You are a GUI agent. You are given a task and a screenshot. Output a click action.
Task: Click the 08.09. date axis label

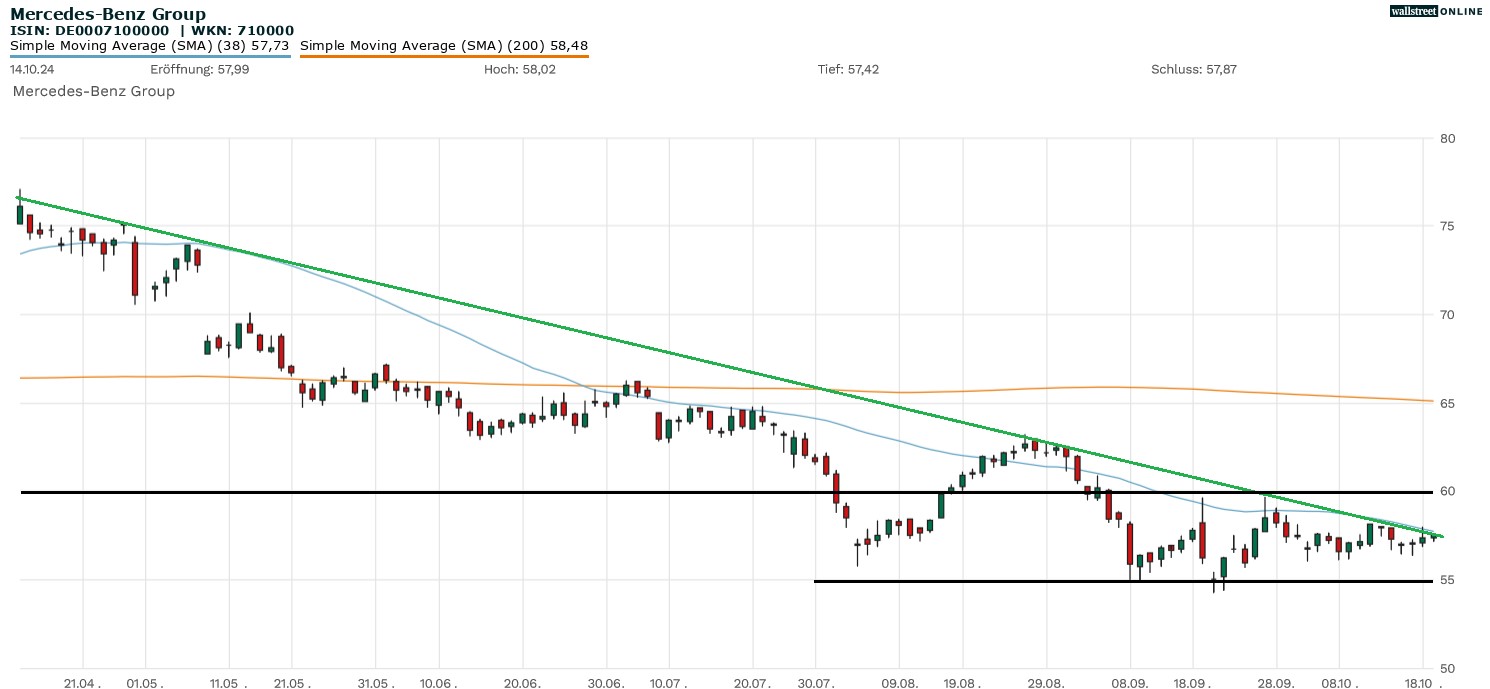coord(1130,685)
